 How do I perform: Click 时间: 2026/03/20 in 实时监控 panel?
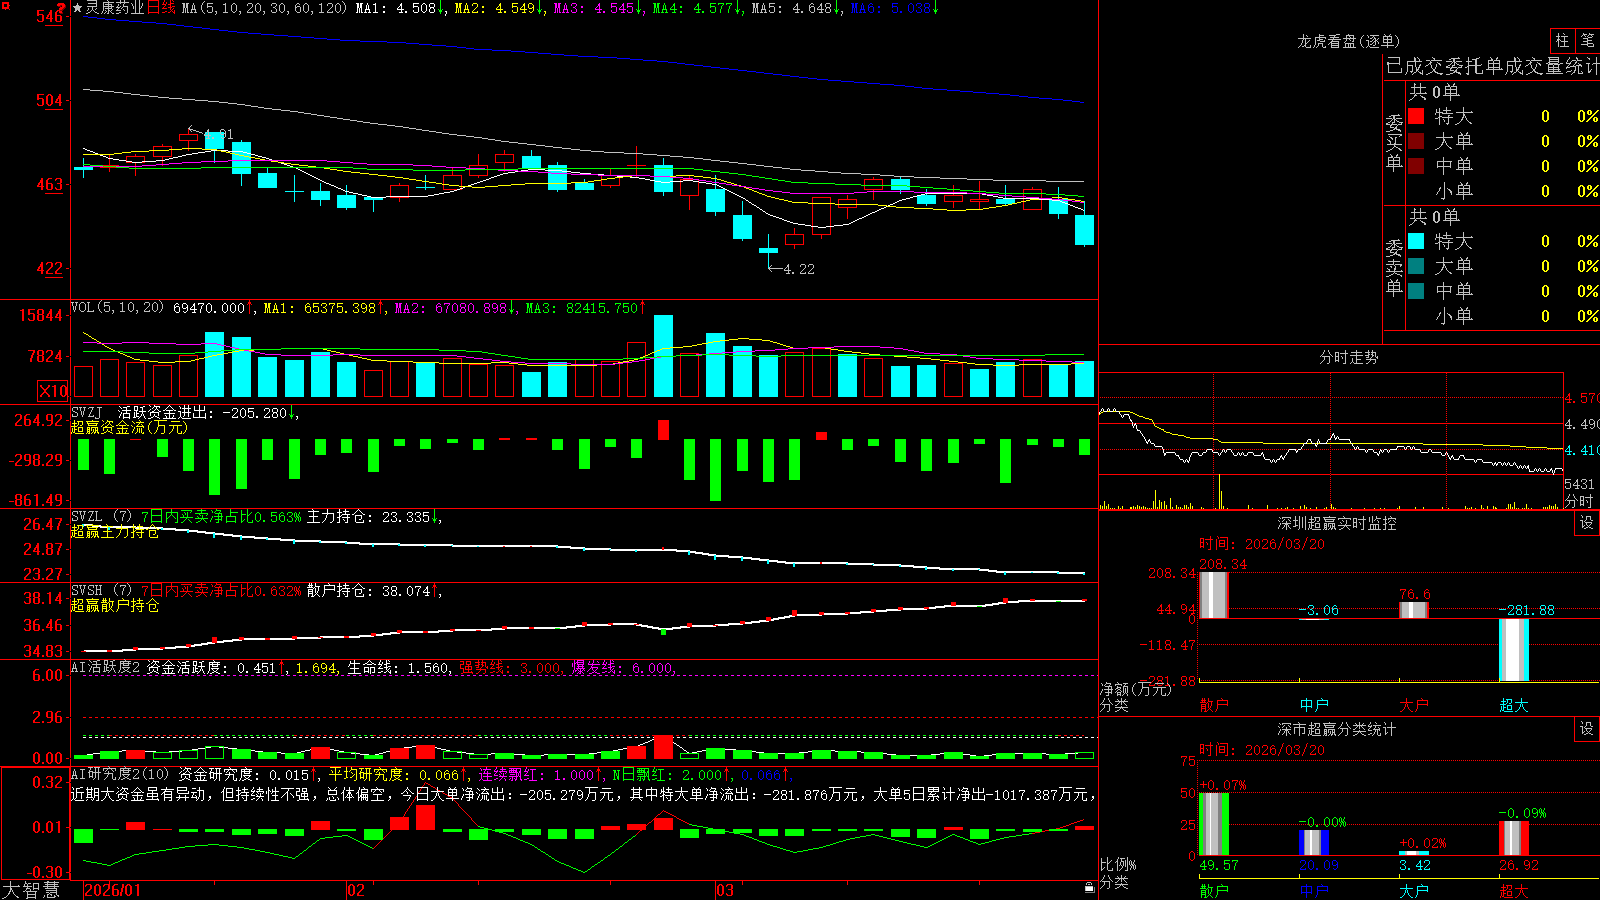[x=1262, y=544]
